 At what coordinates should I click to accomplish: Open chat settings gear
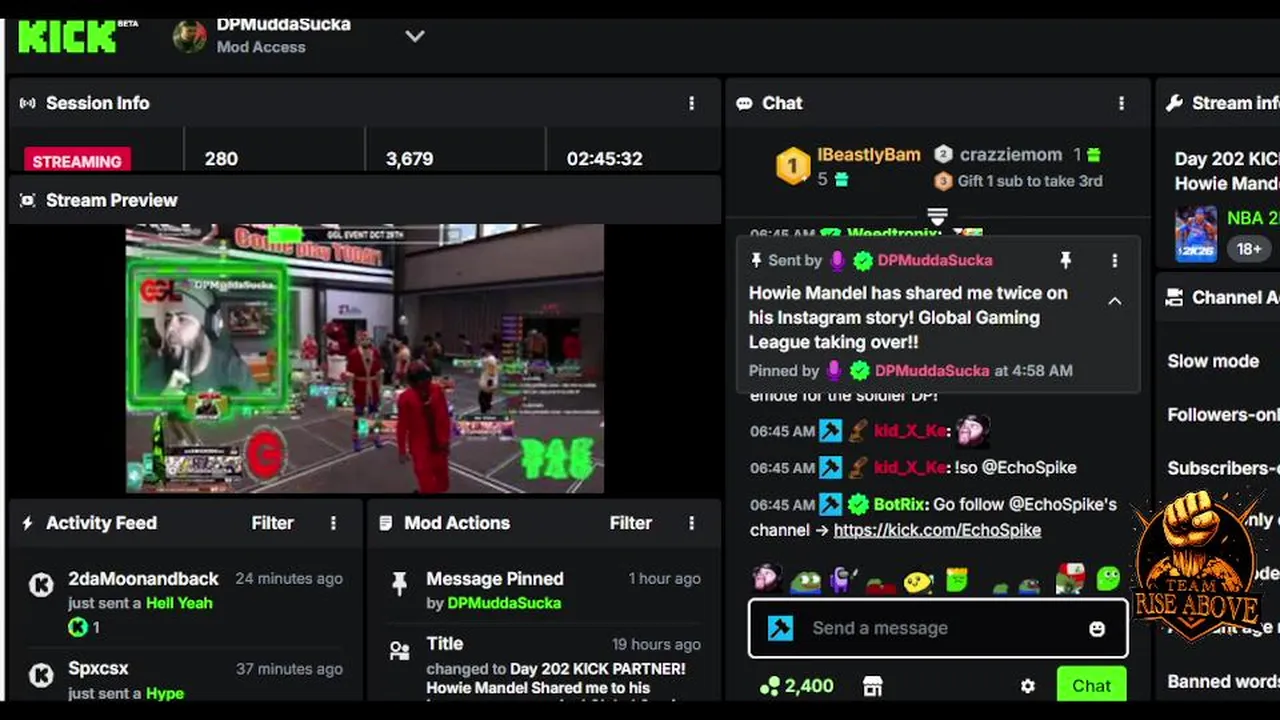click(1027, 686)
